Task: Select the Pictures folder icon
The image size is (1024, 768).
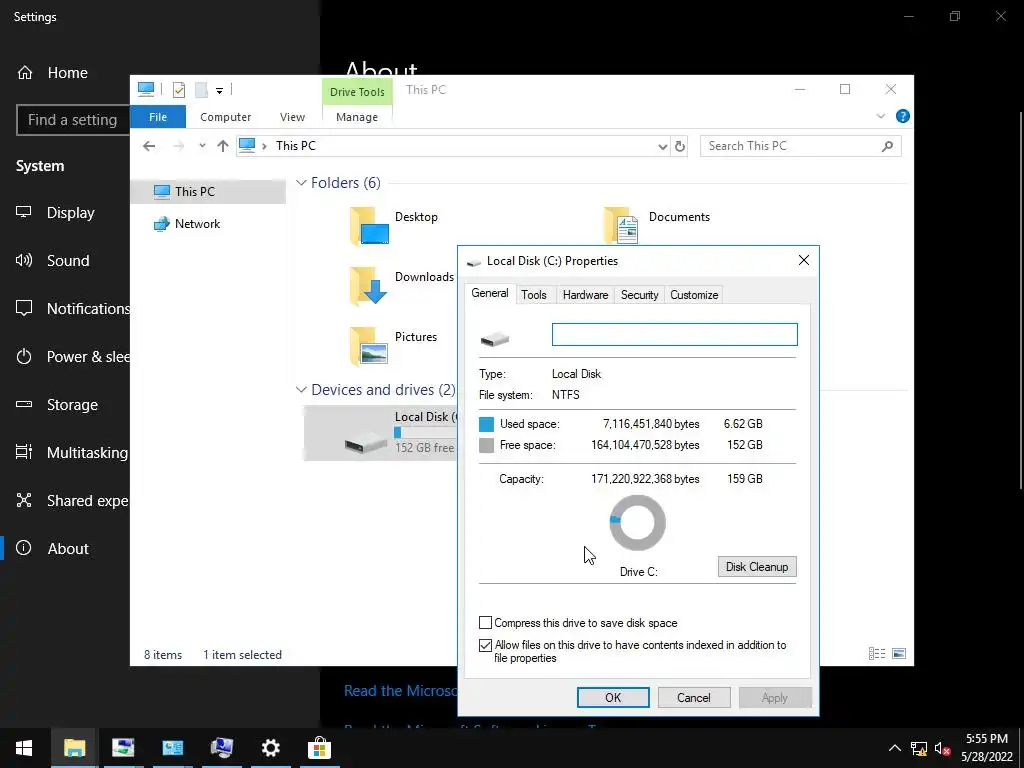Action: pyautogui.click(x=370, y=346)
